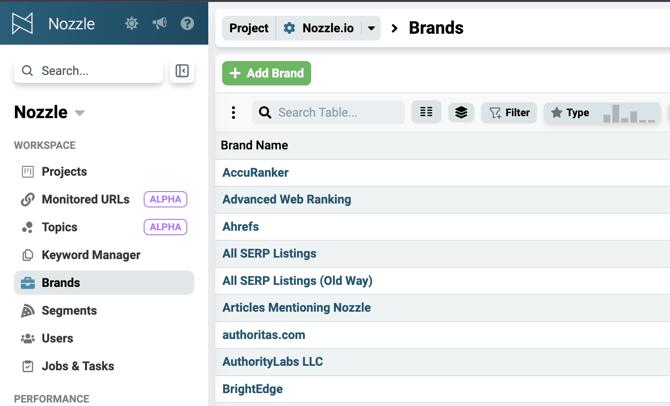Click the layers grouping icon

pos(461,112)
